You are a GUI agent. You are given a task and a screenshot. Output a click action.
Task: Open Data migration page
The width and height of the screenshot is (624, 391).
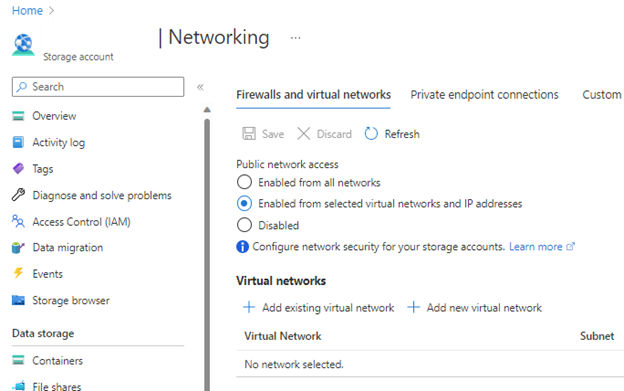[x=68, y=247]
